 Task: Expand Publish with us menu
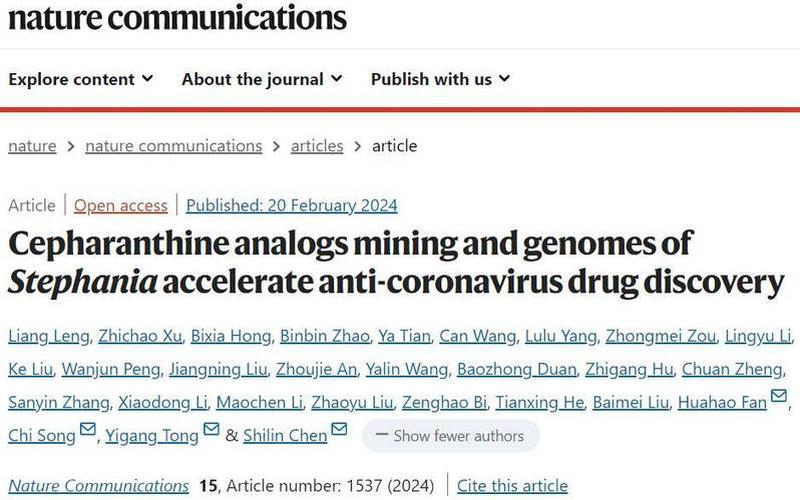[x=440, y=79]
